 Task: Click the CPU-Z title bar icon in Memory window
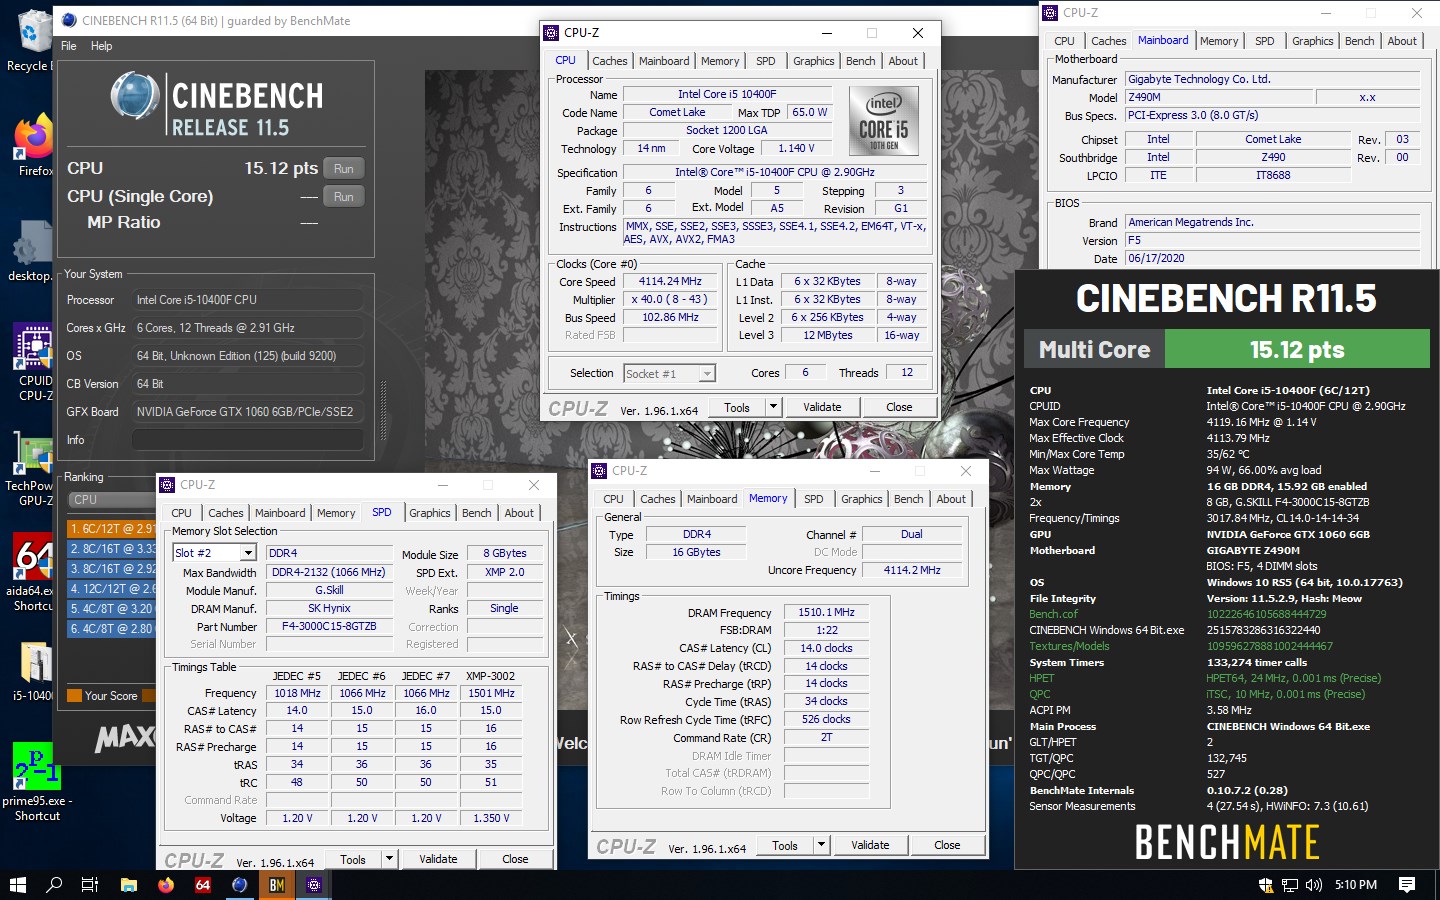pos(599,471)
